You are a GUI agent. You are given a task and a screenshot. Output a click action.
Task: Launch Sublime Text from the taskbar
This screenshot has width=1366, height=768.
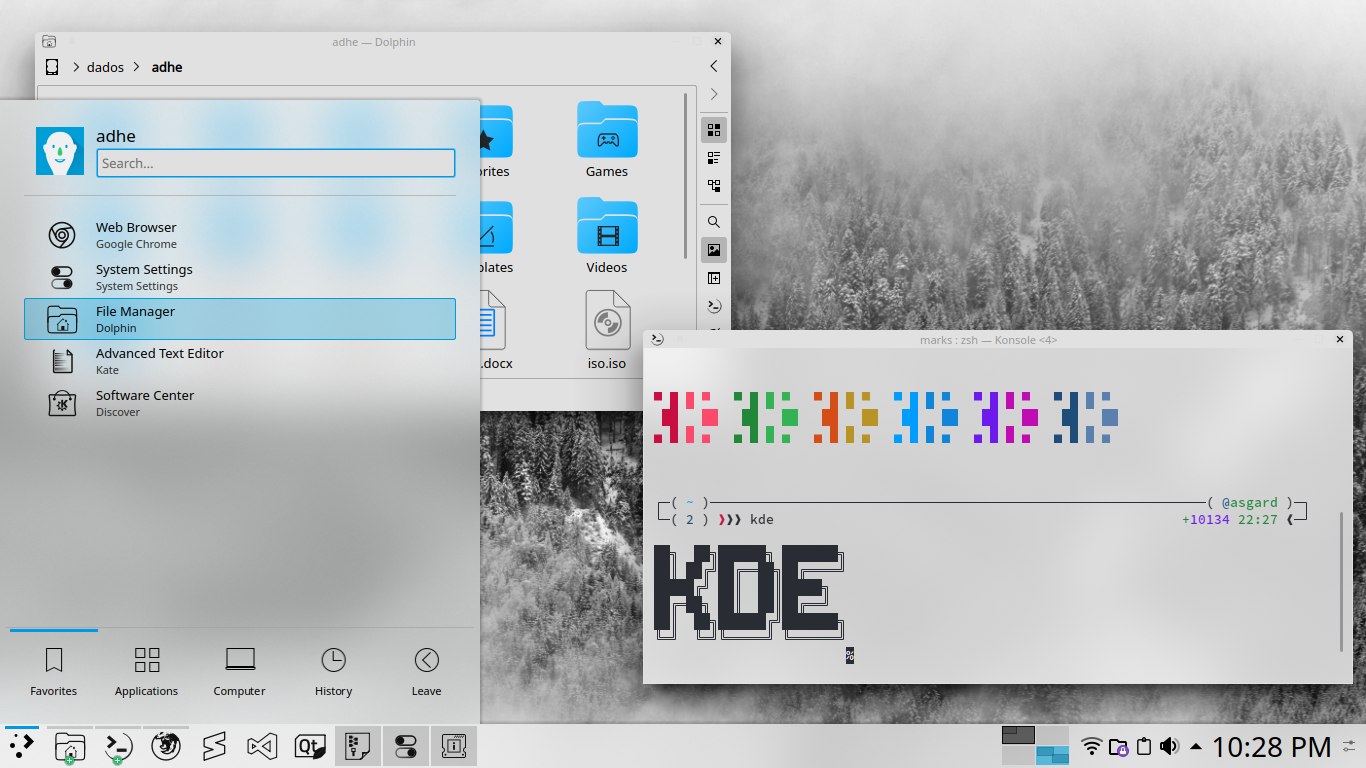(213, 746)
